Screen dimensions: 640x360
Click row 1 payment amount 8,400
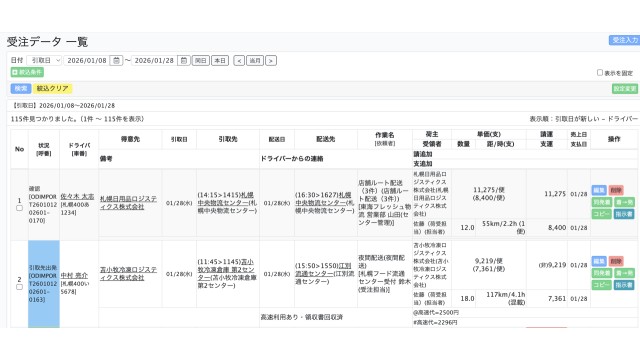point(557,228)
